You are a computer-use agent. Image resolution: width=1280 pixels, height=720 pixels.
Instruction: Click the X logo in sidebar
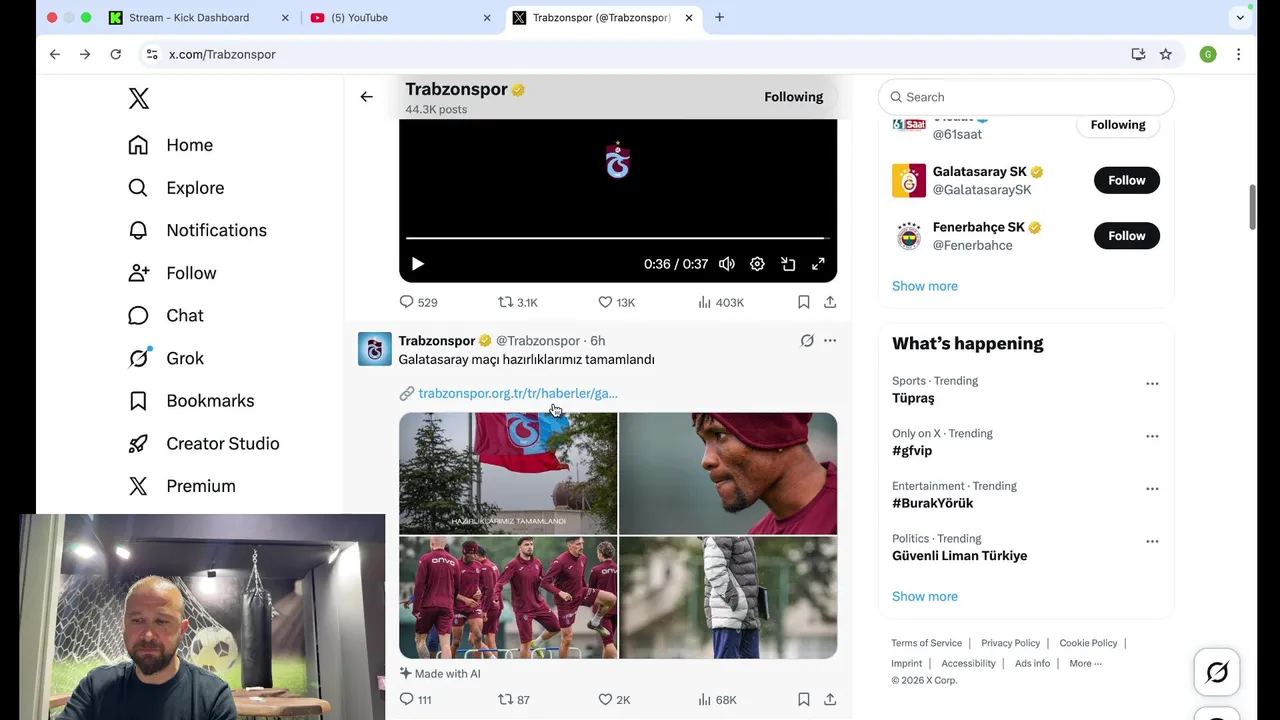tap(139, 98)
